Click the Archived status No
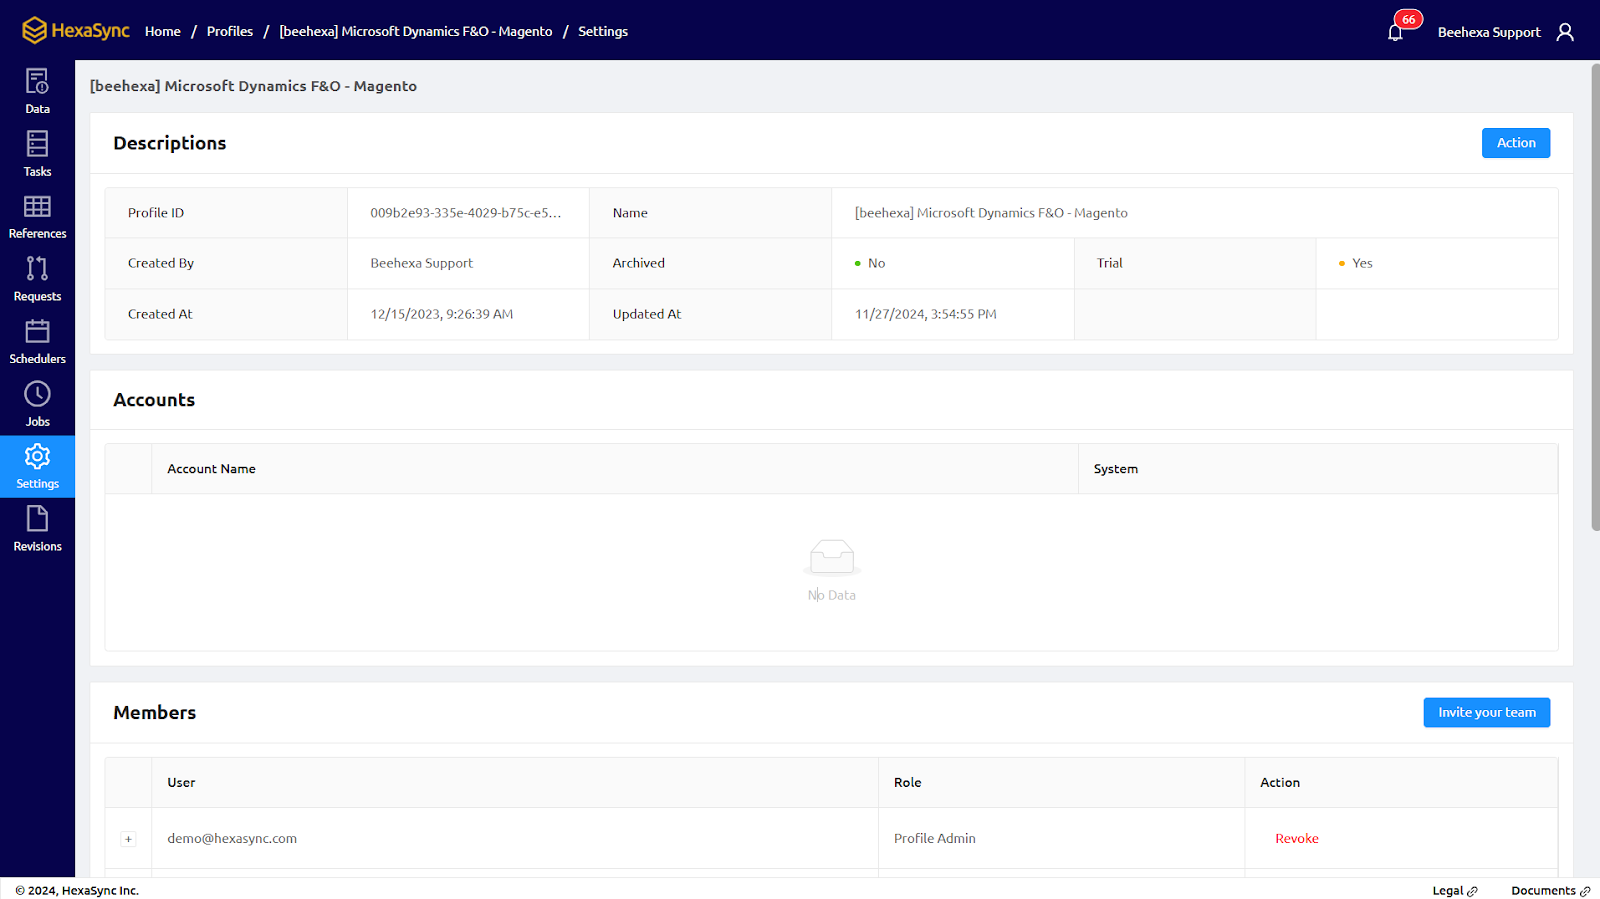Viewport: 1600px width, 899px height. [x=870, y=263]
